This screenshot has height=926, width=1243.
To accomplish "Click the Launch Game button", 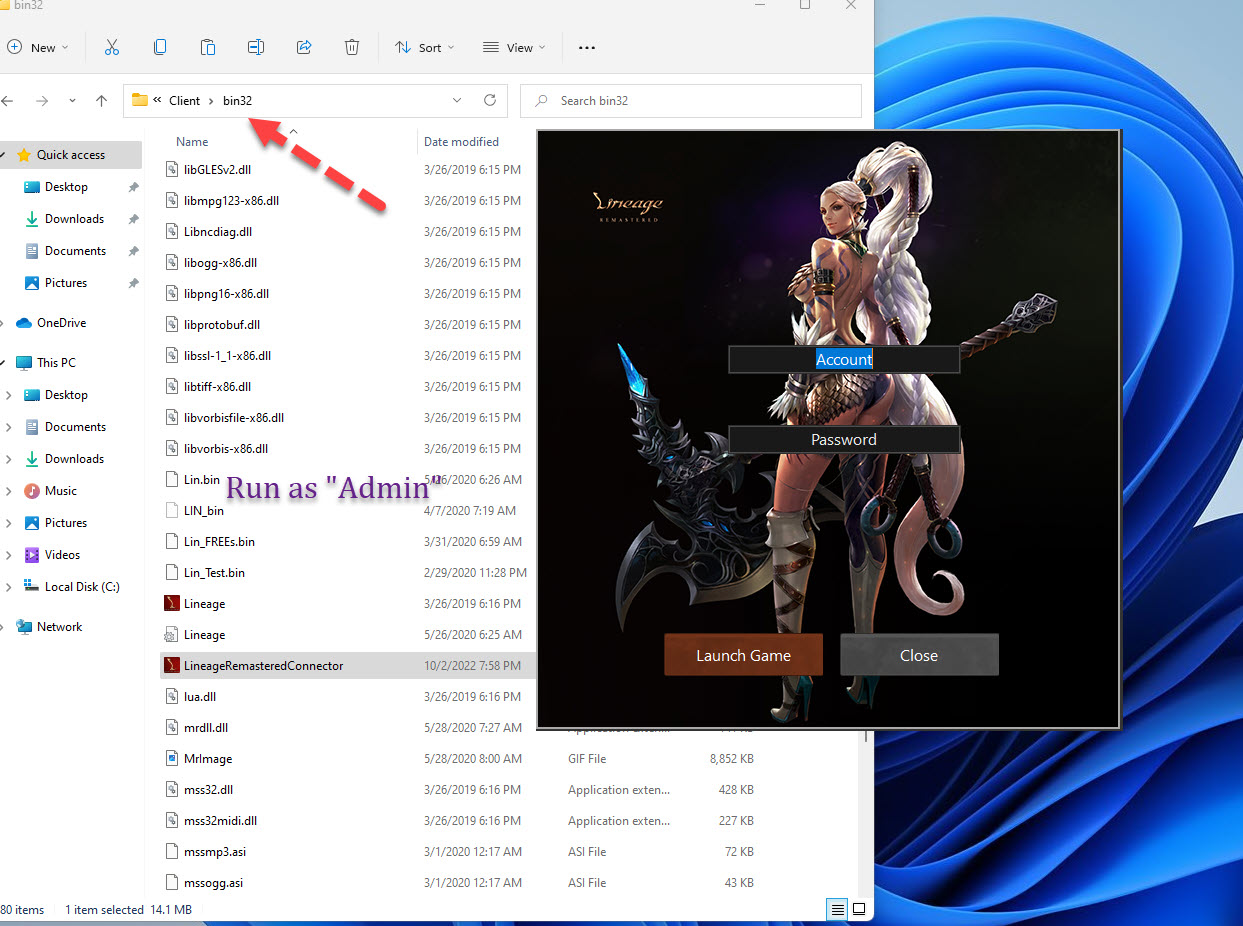I will click(743, 656).
